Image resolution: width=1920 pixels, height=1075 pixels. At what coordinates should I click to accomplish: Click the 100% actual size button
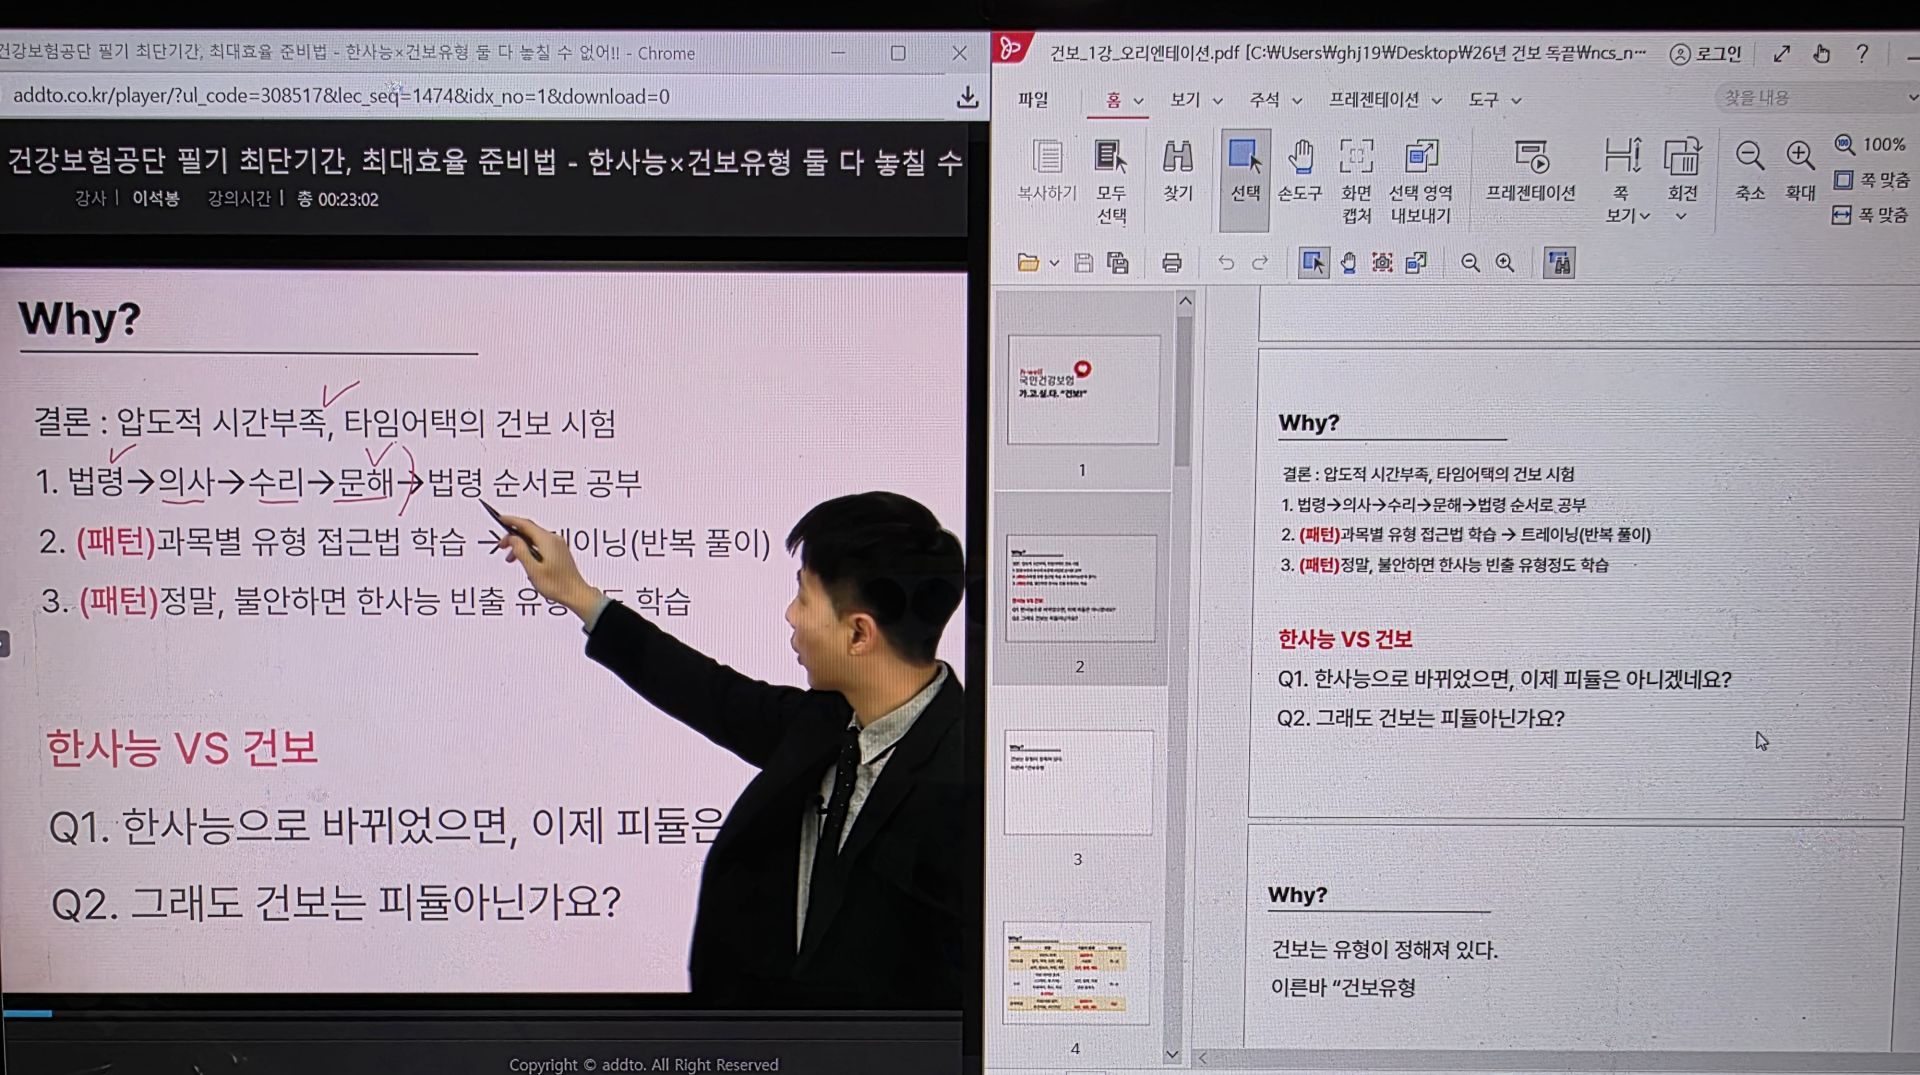click(1871, 145)
